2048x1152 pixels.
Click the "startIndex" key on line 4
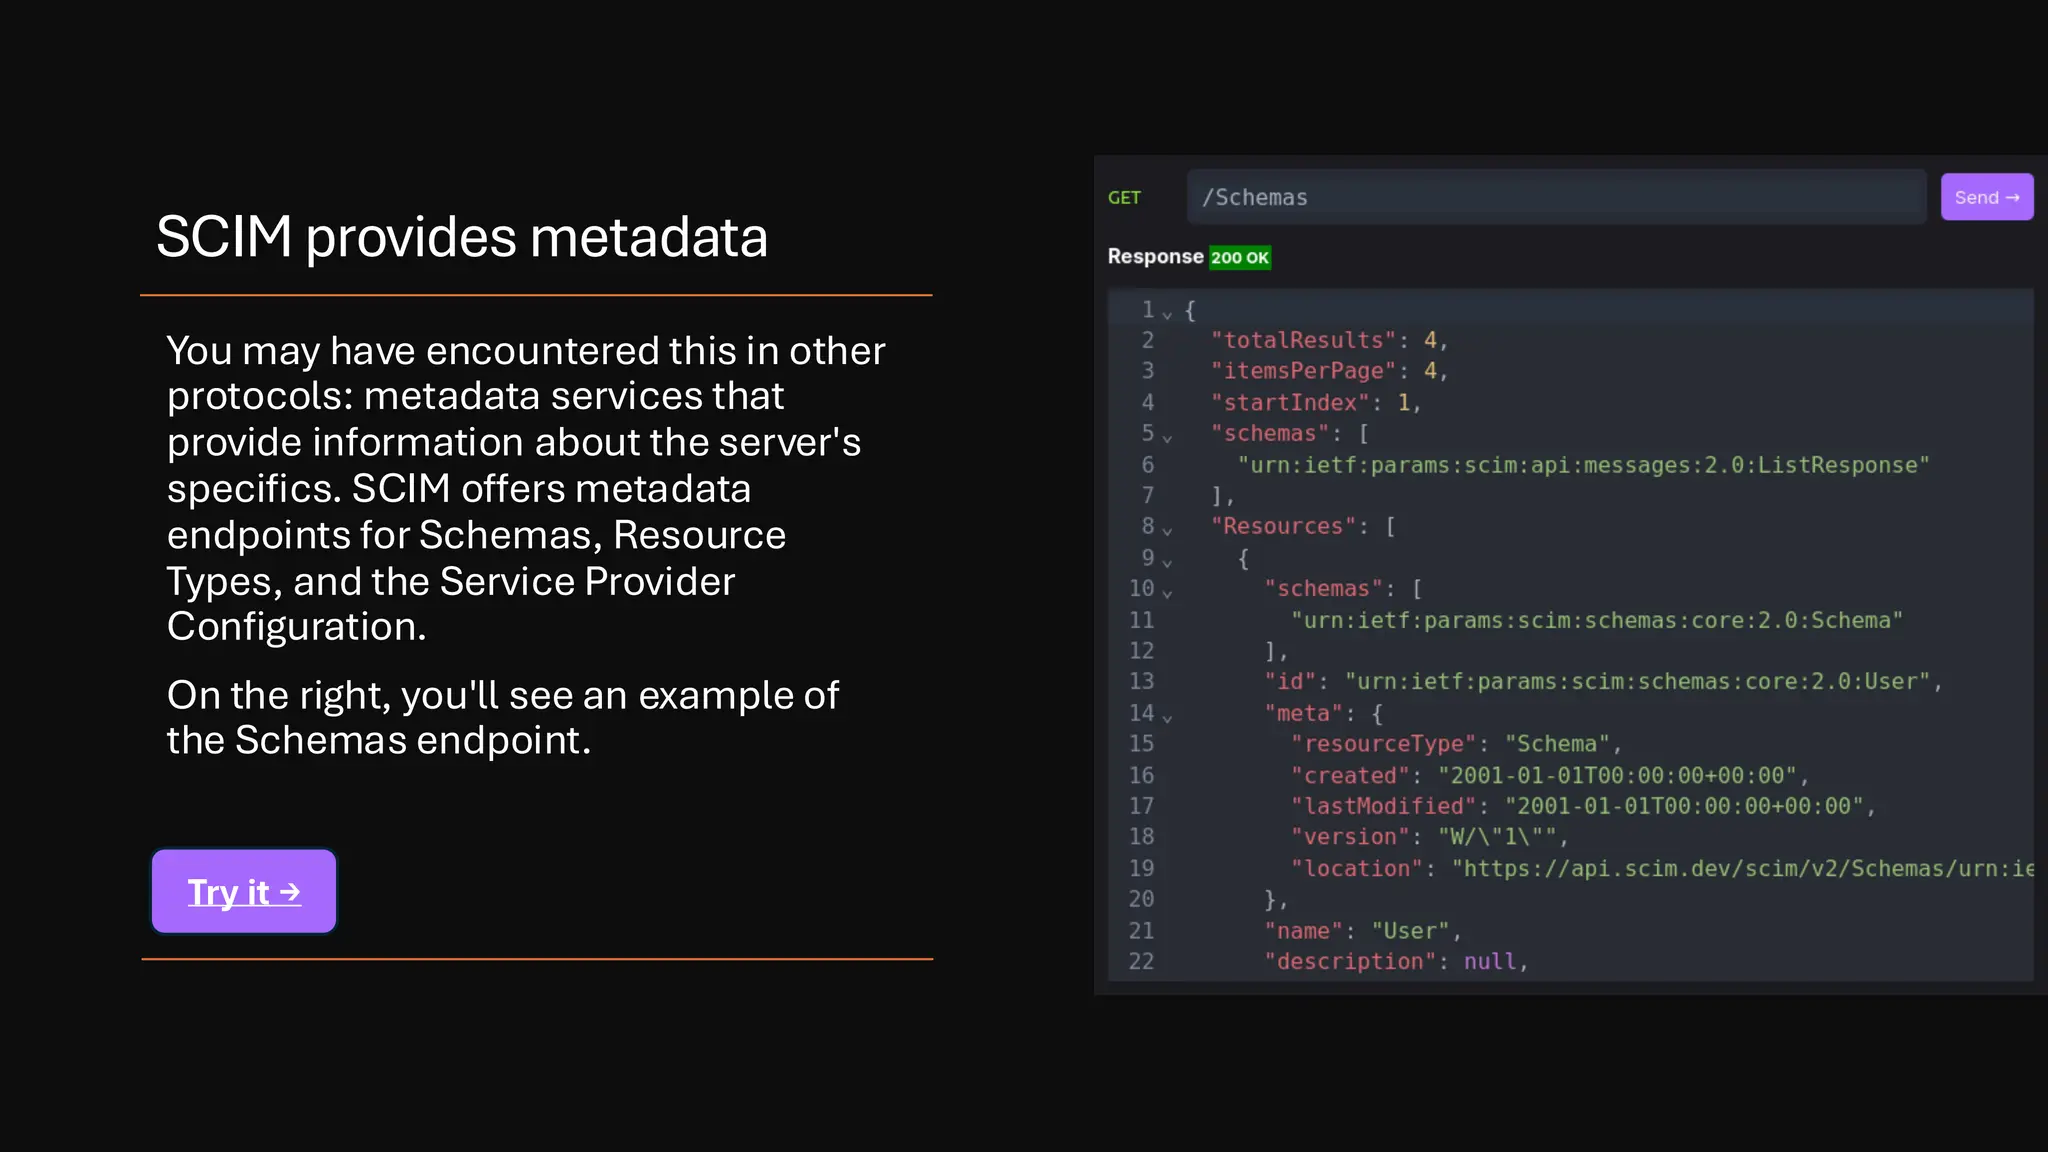(1290, 402)
